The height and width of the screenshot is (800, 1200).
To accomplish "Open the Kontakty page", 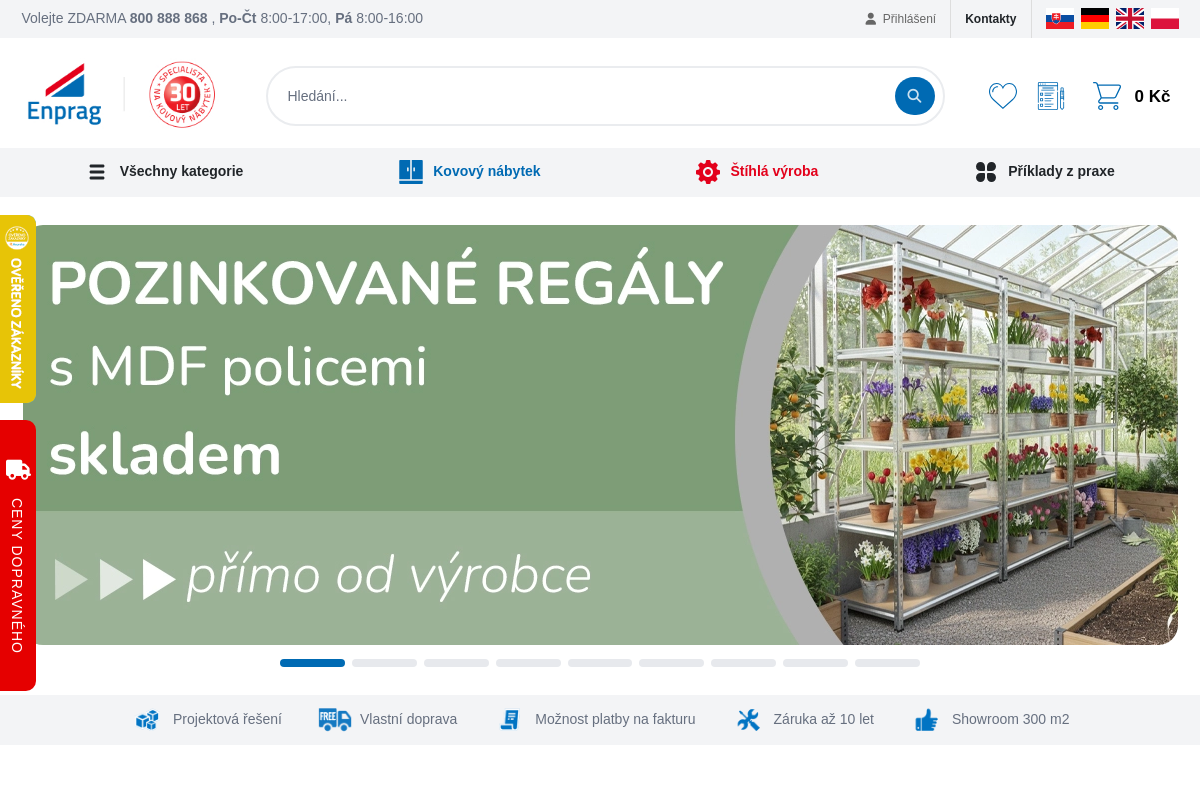I will click(x=990, y=18).
